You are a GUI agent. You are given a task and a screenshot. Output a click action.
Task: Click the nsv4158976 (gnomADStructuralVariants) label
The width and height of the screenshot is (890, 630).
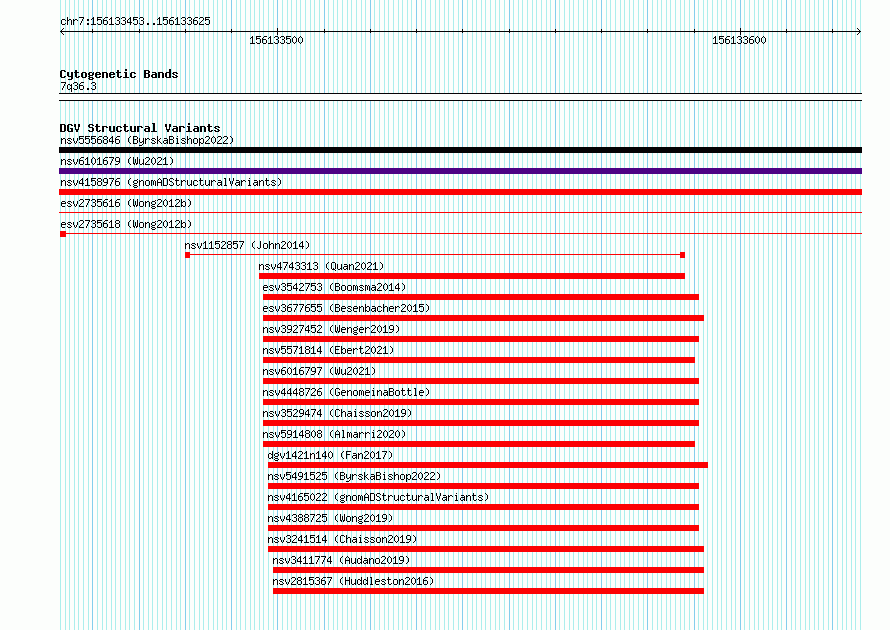coord(171,182)
